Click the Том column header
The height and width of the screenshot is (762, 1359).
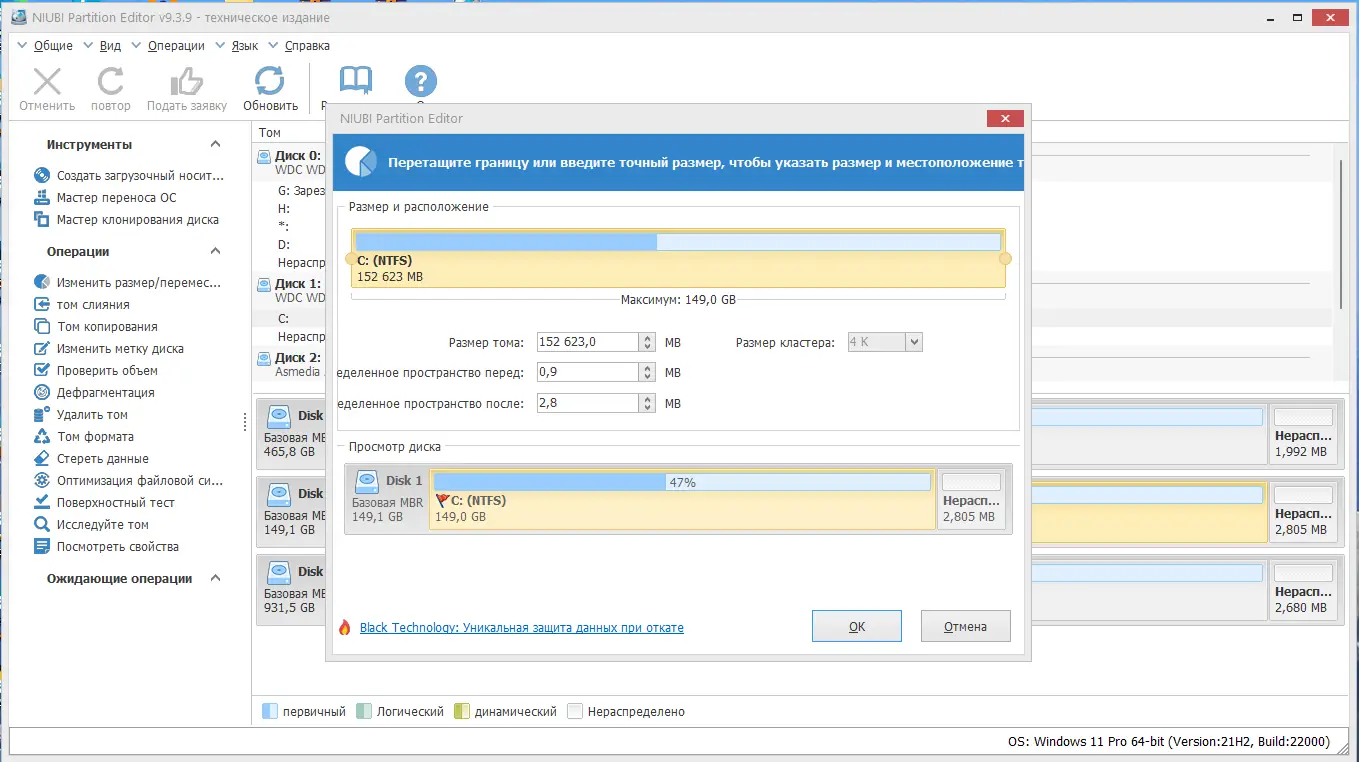270,132
